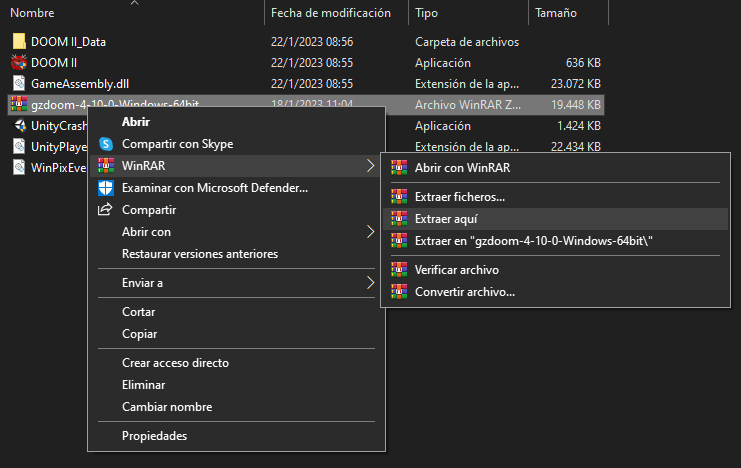Viewport: 741px width, 468px height.
Task: Click Cambiar nombre to rename file
Action: [166, 407]
